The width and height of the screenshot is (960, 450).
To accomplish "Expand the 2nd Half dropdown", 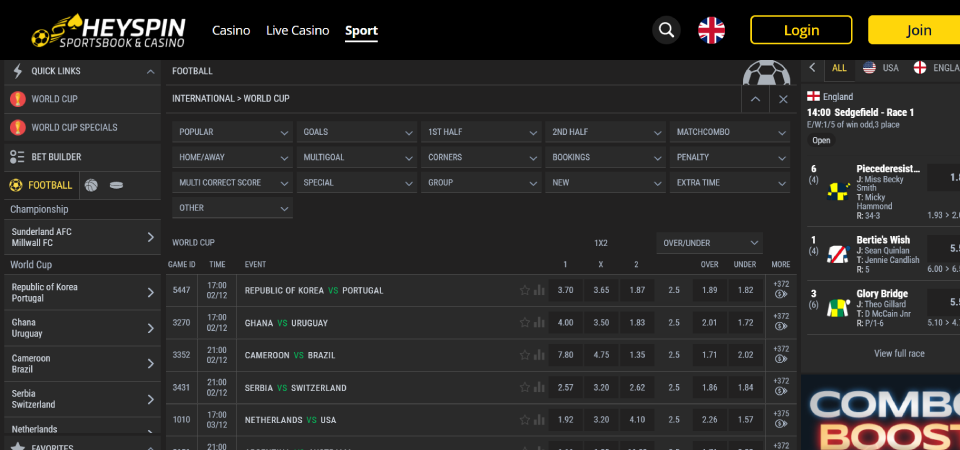I will point(606,132).
